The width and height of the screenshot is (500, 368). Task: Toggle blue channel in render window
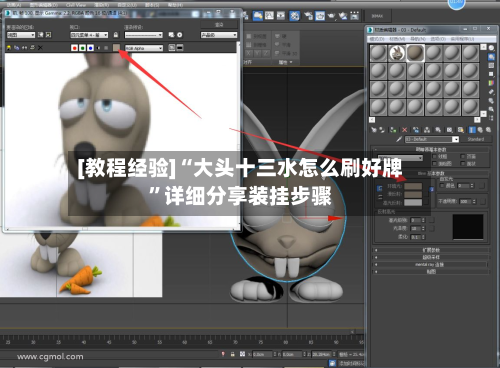[90, 48]
